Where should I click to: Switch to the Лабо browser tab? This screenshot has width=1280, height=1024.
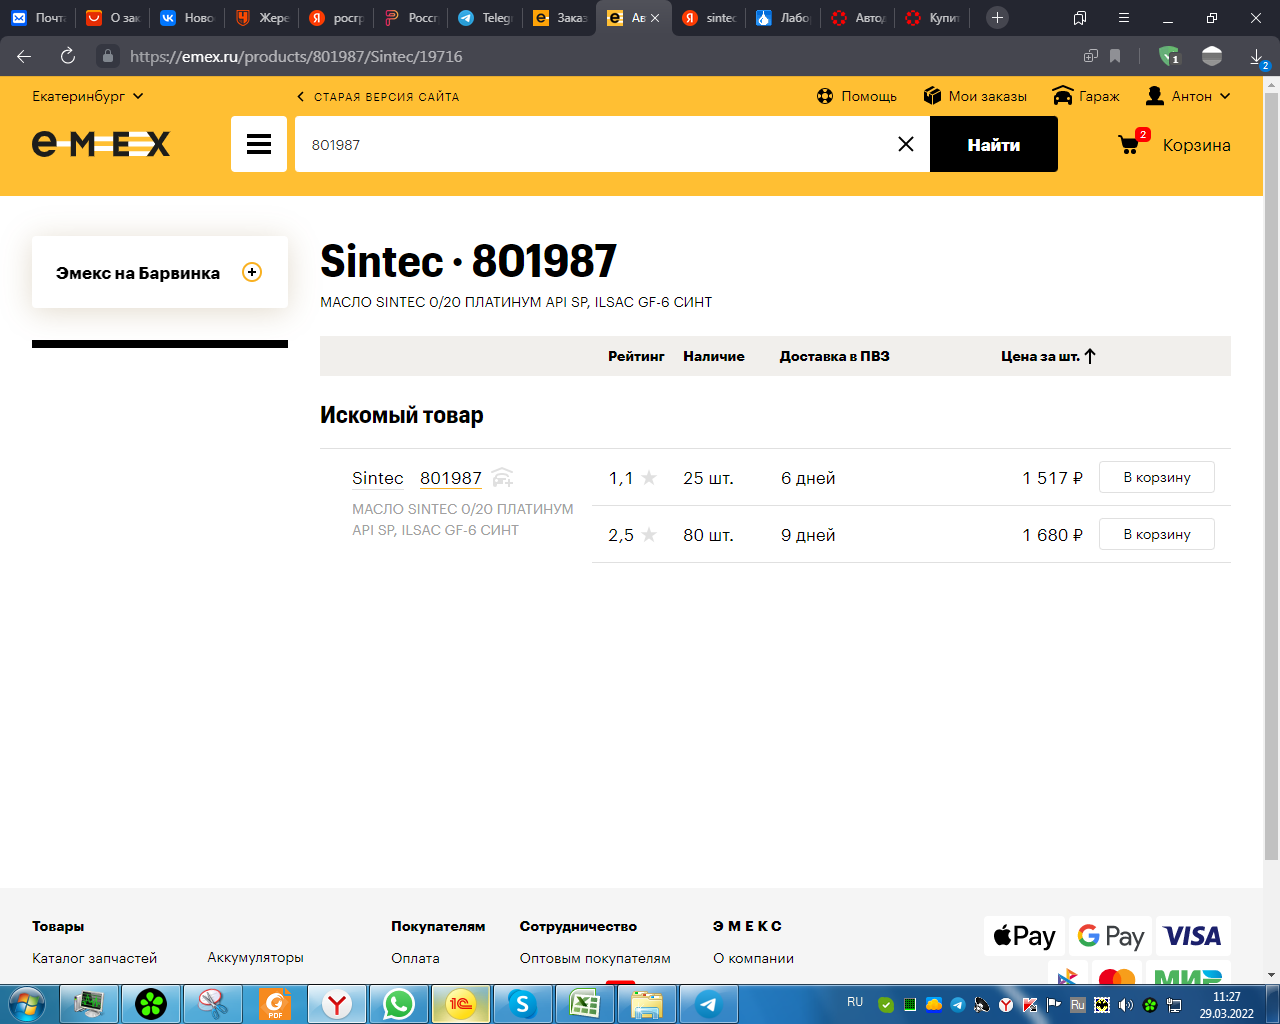[x=784, y=17]
